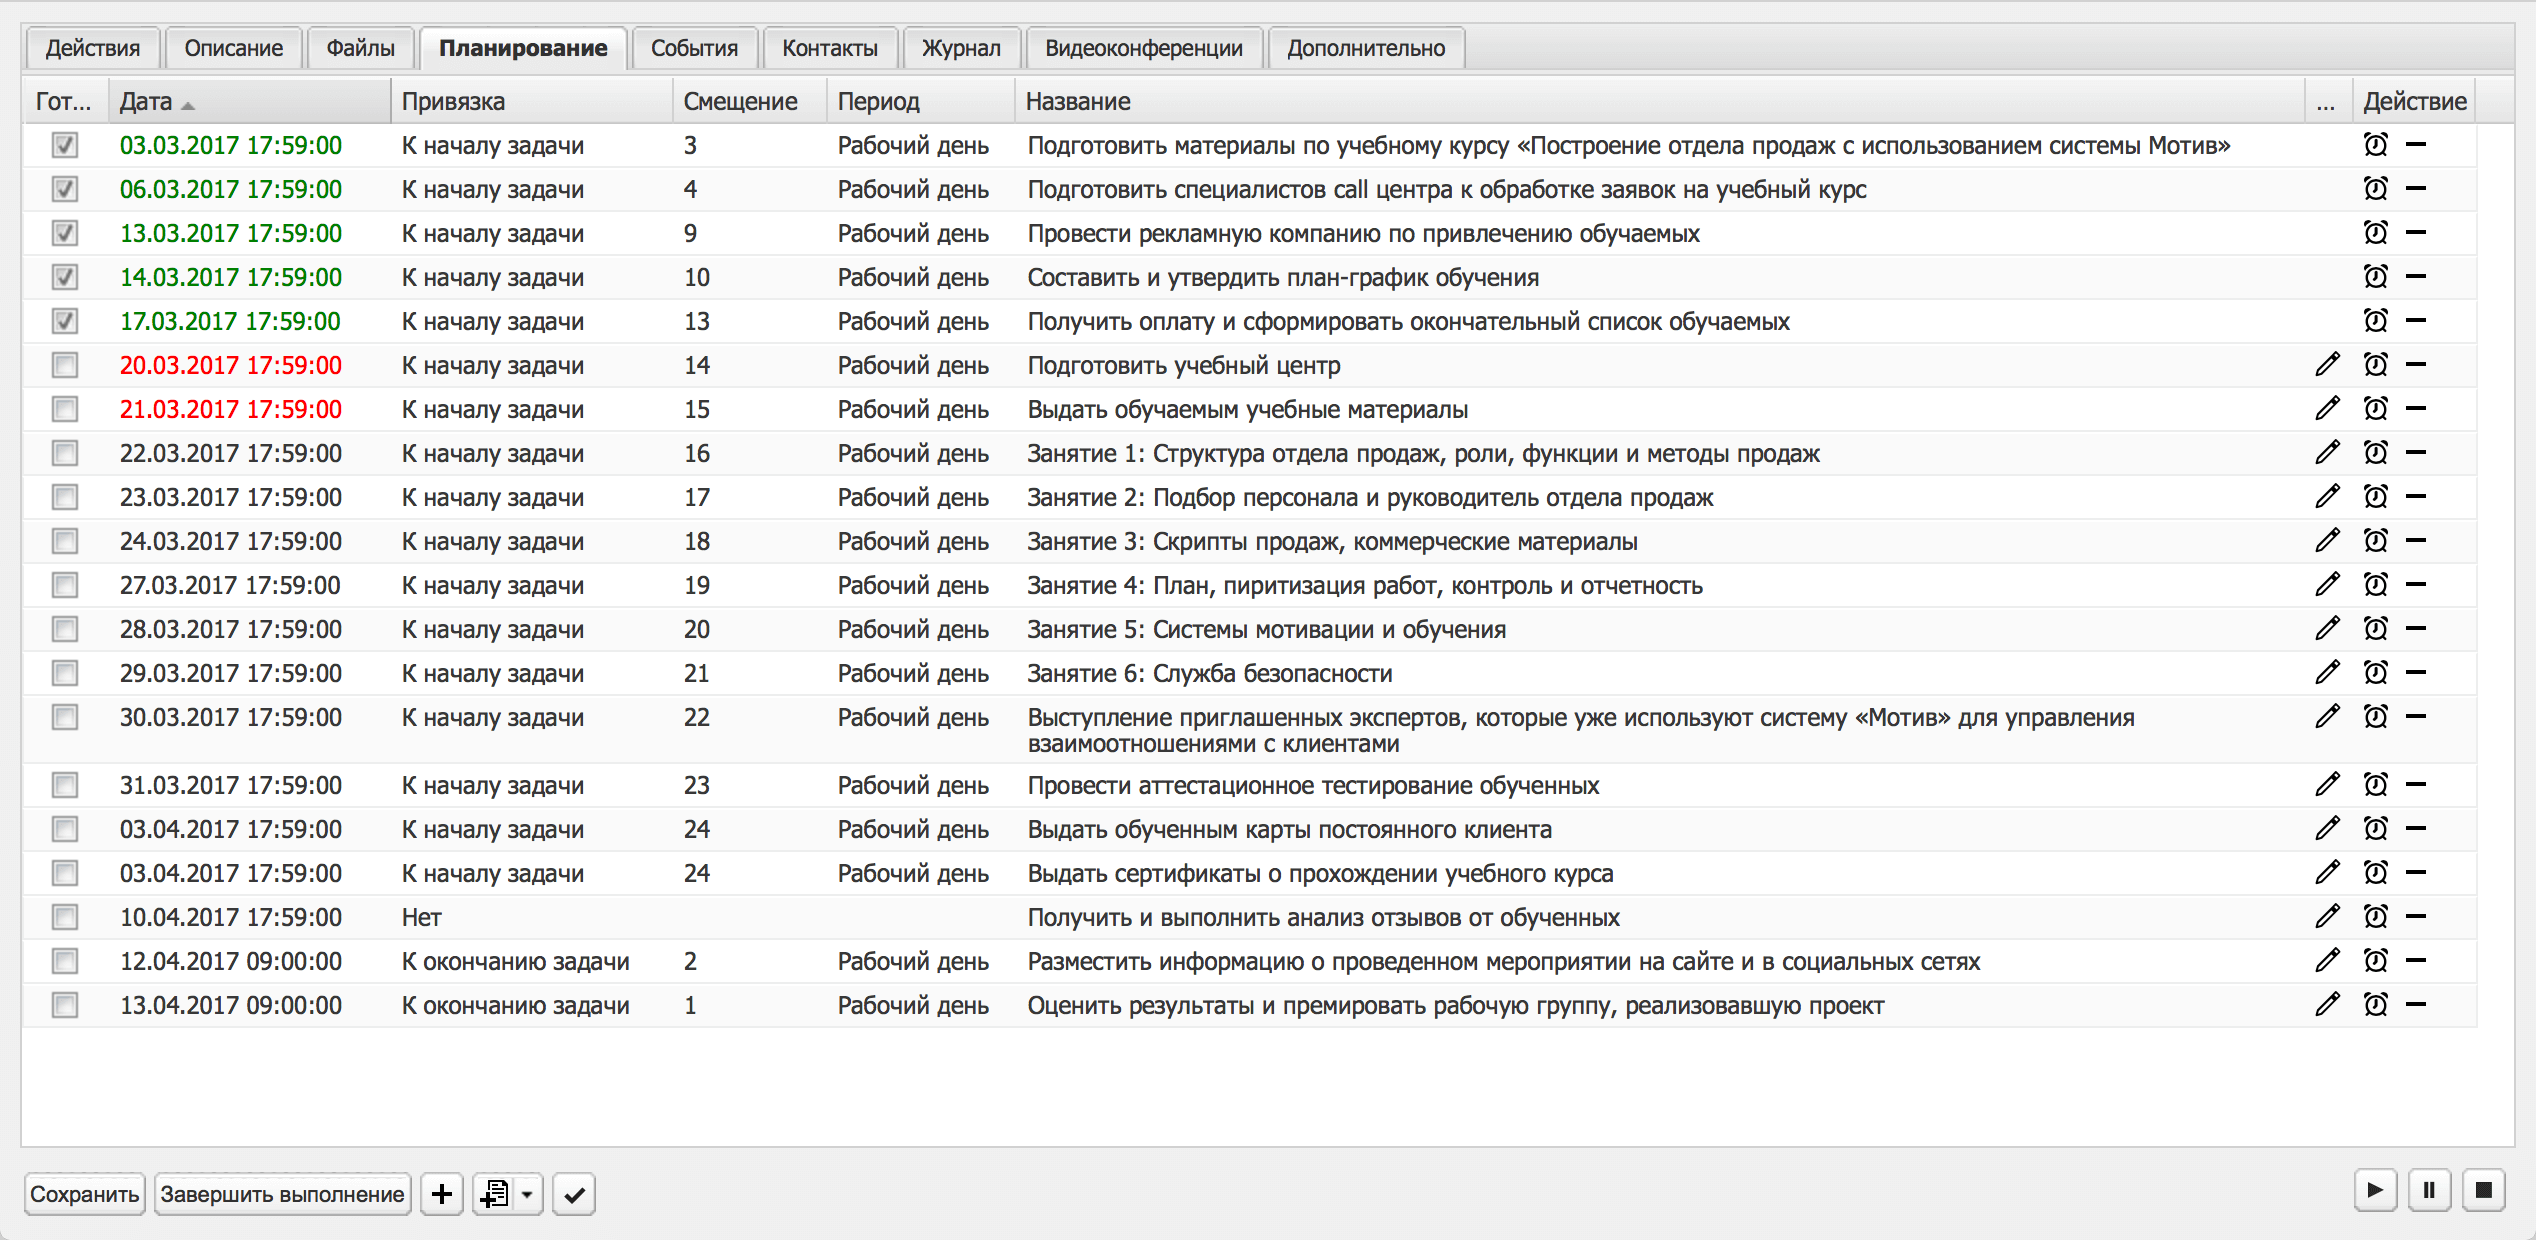Open the 'Описание' tab
The height and width of the screenshot is (1240, 2536).
234,48
